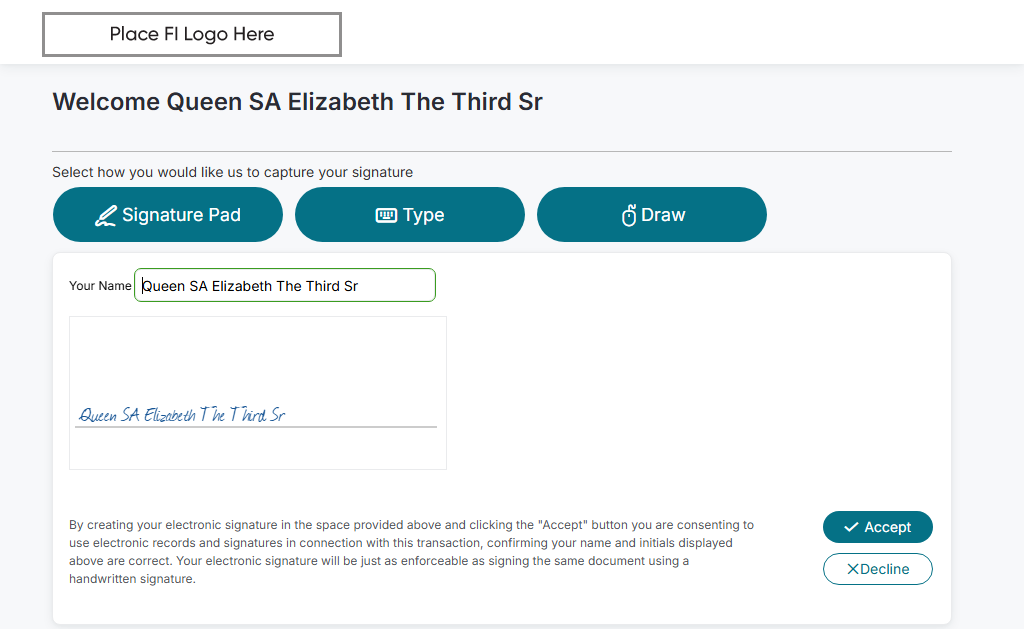Click the mouse icon on the Draw button

[x=629, y=215]
